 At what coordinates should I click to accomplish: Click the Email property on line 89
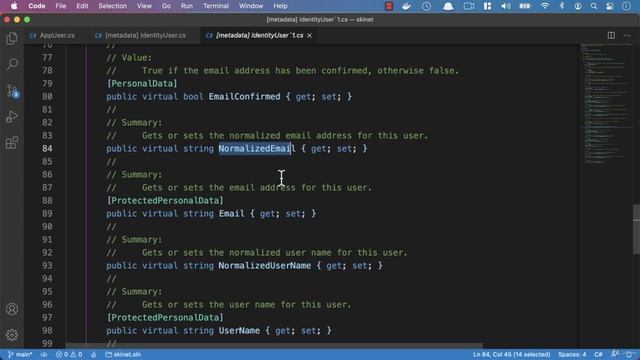click(231, 213)
